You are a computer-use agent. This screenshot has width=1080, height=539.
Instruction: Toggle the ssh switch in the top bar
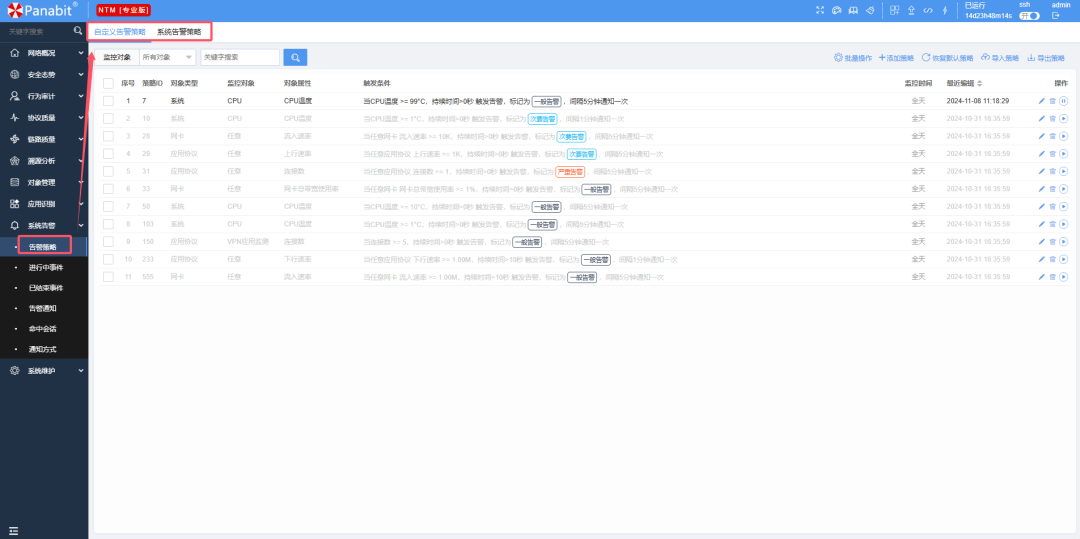[1030, 16]
